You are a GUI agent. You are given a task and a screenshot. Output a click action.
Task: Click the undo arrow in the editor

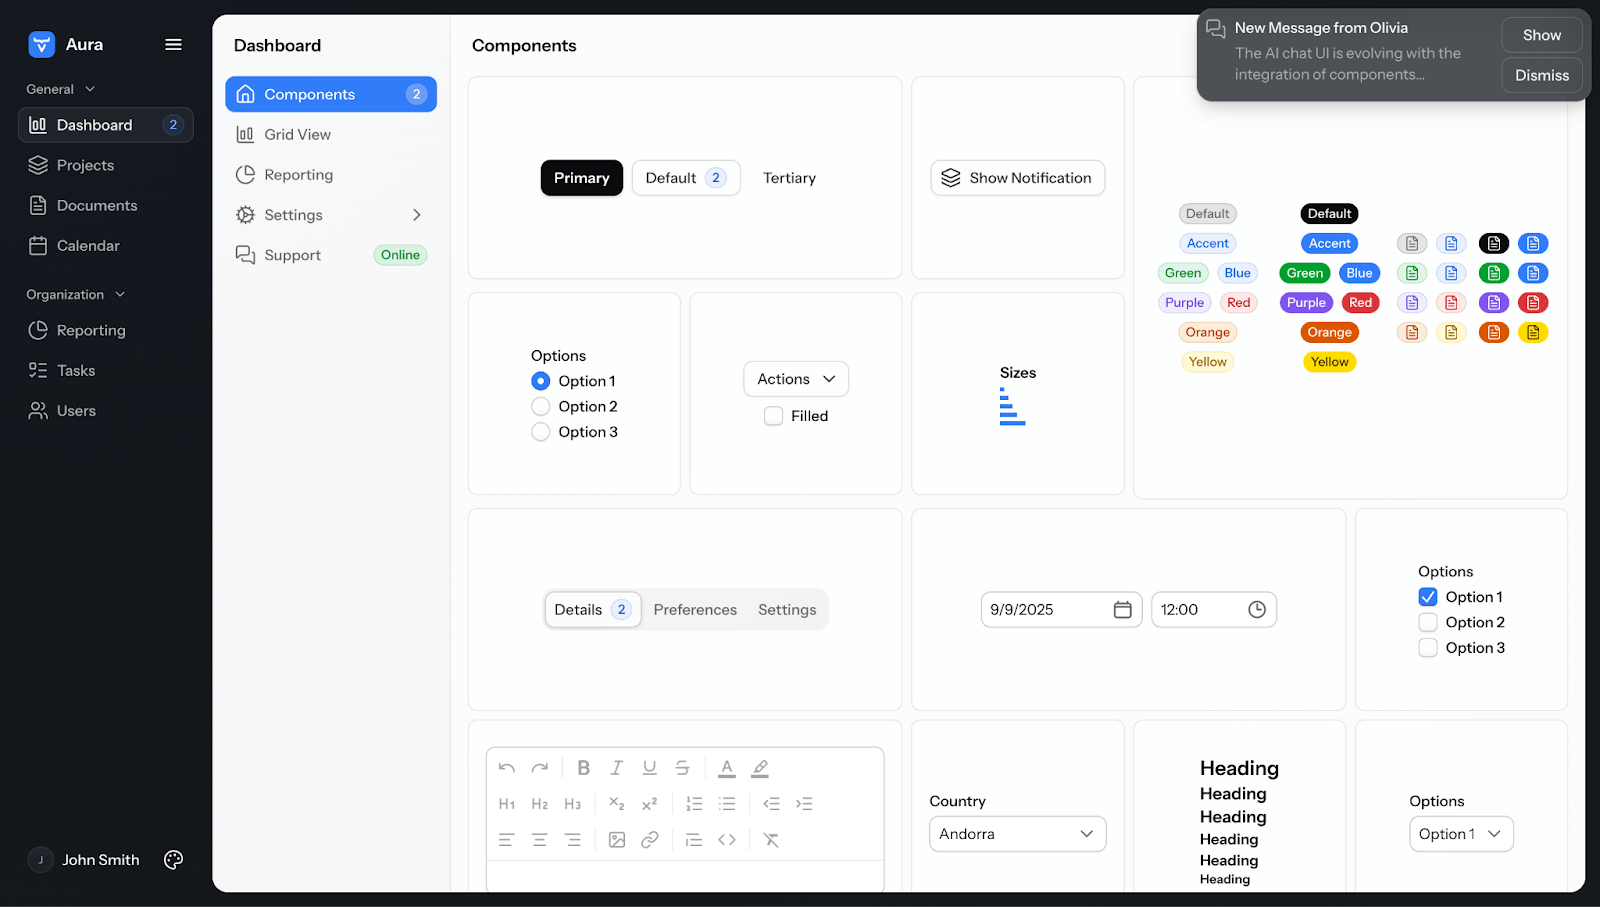pyautogui.click(x=507, y=768)
